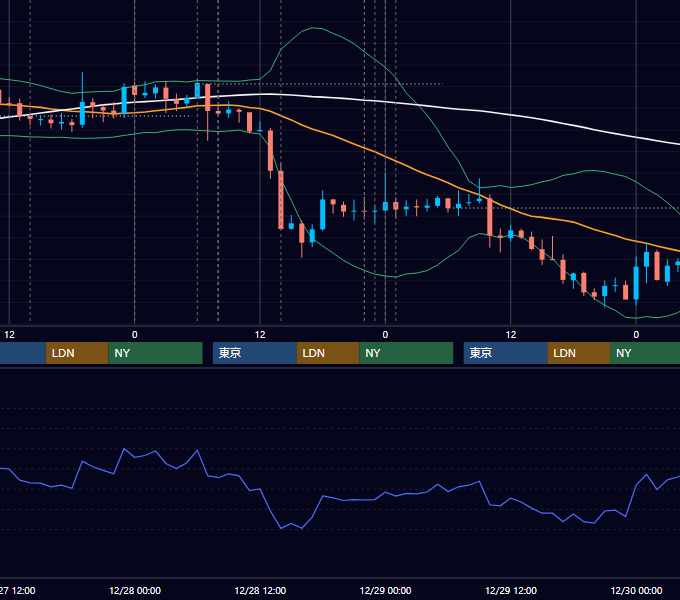Click the second 東京 session block

pyautogui.click(x=506, y=353)
